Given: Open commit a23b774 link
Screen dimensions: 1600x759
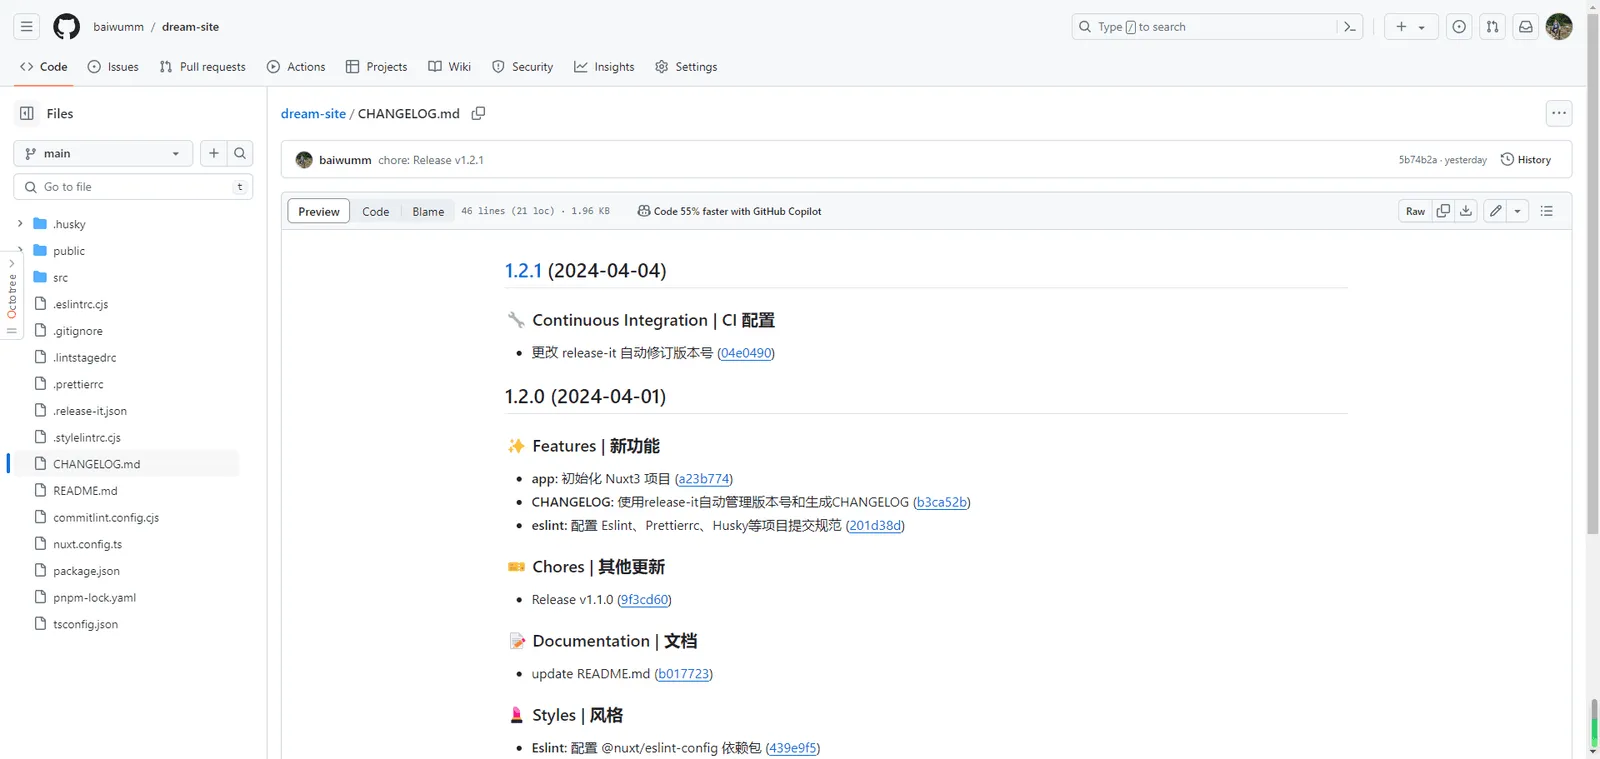Looking at the screenshot, I should click(704, 479).
